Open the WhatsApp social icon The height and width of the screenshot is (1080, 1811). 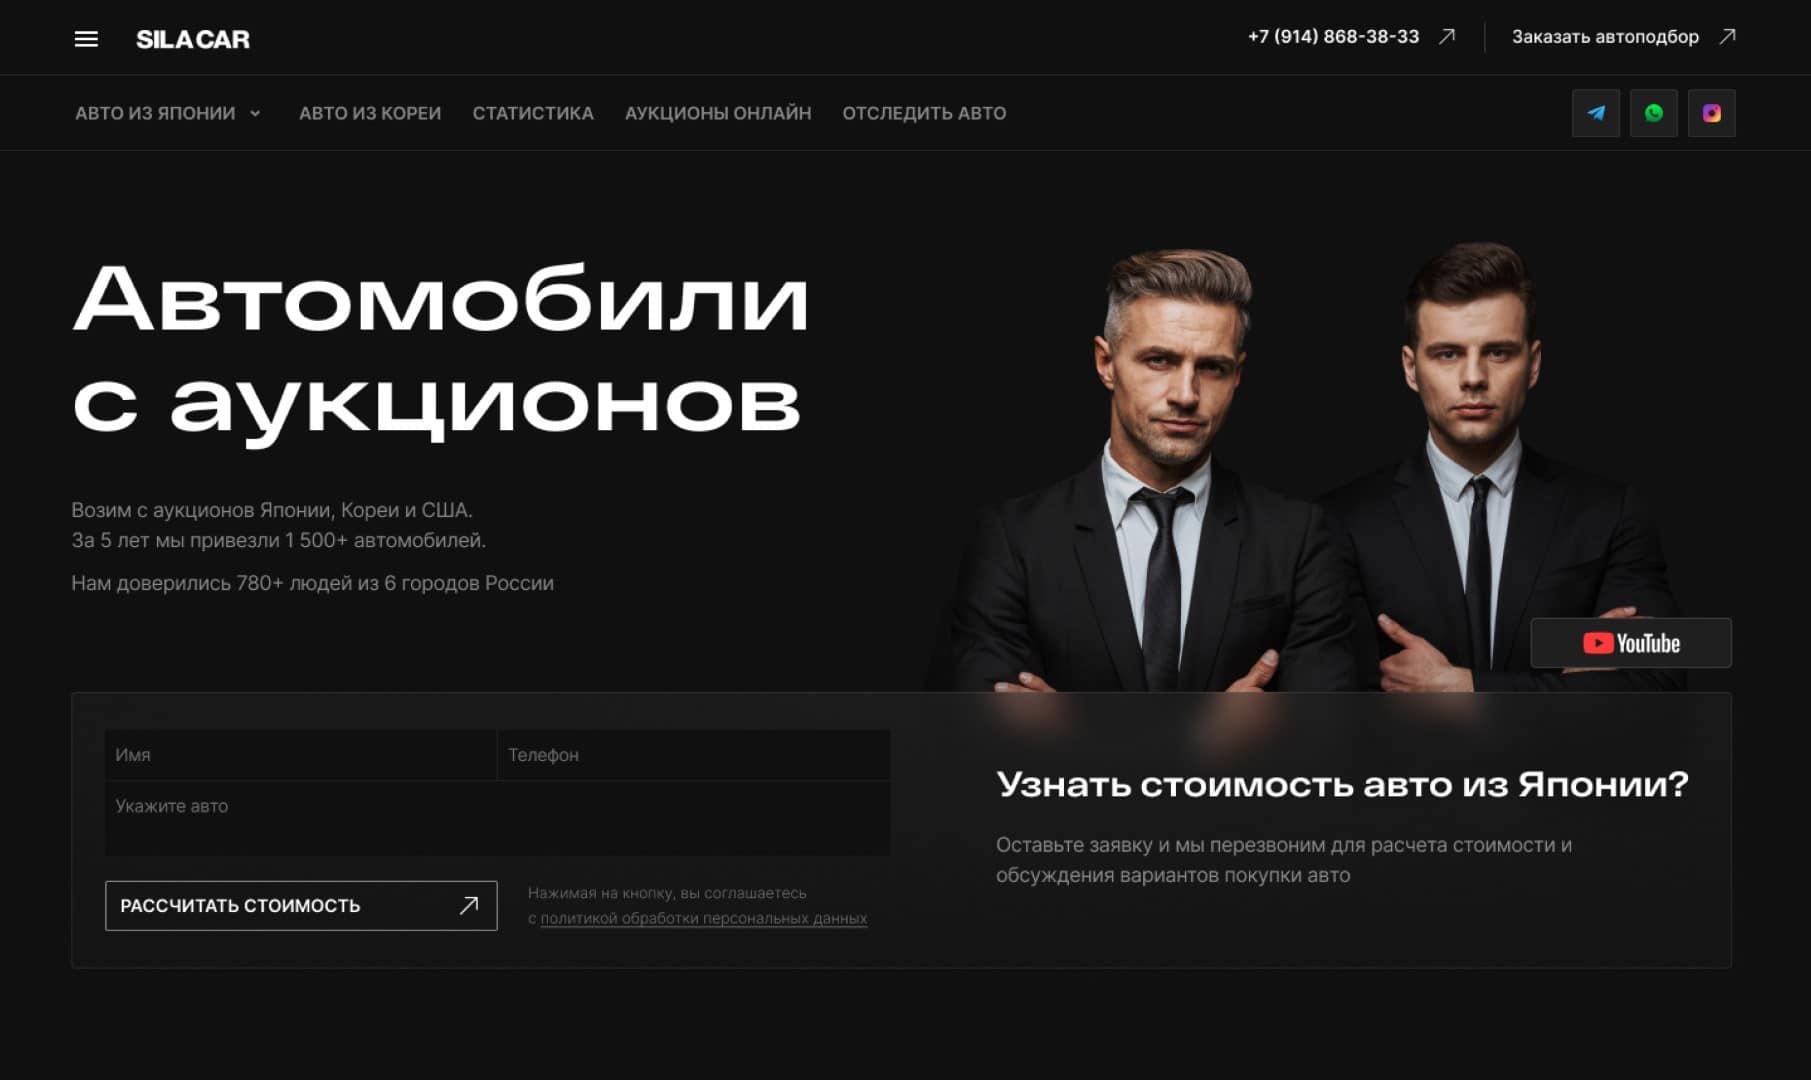click(x=1654, y=113)
